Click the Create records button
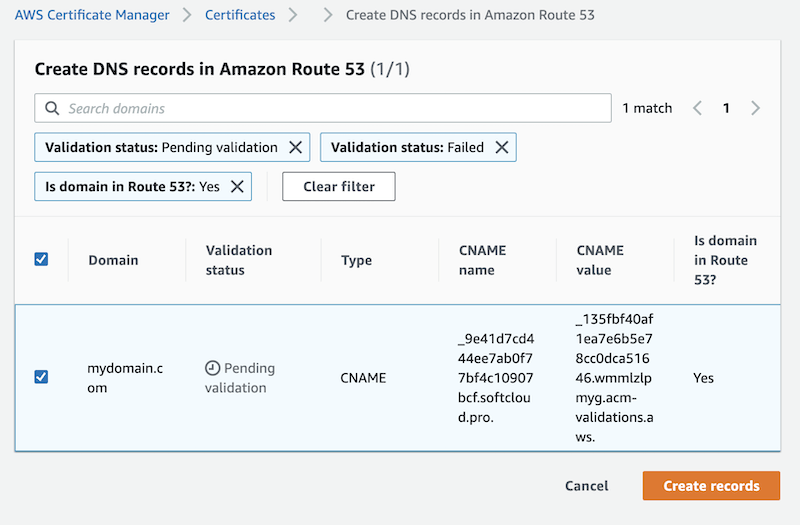This screenshot has height=525, width=800. tap(711, 486)
